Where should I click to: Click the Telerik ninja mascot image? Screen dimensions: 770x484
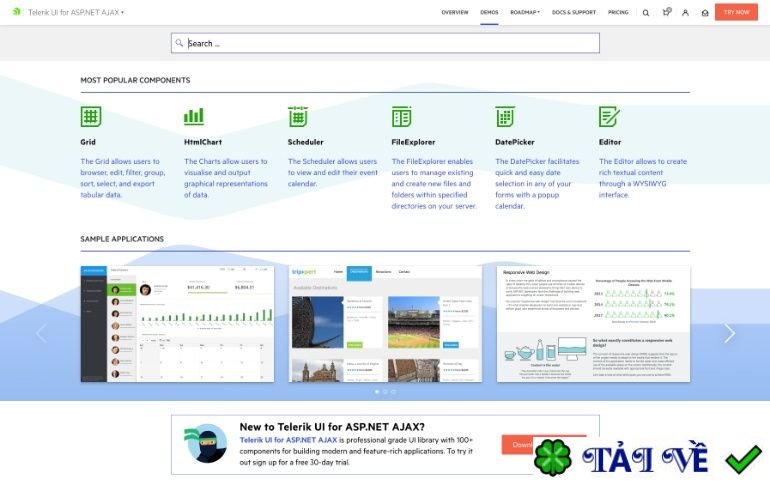pos(206,444)
